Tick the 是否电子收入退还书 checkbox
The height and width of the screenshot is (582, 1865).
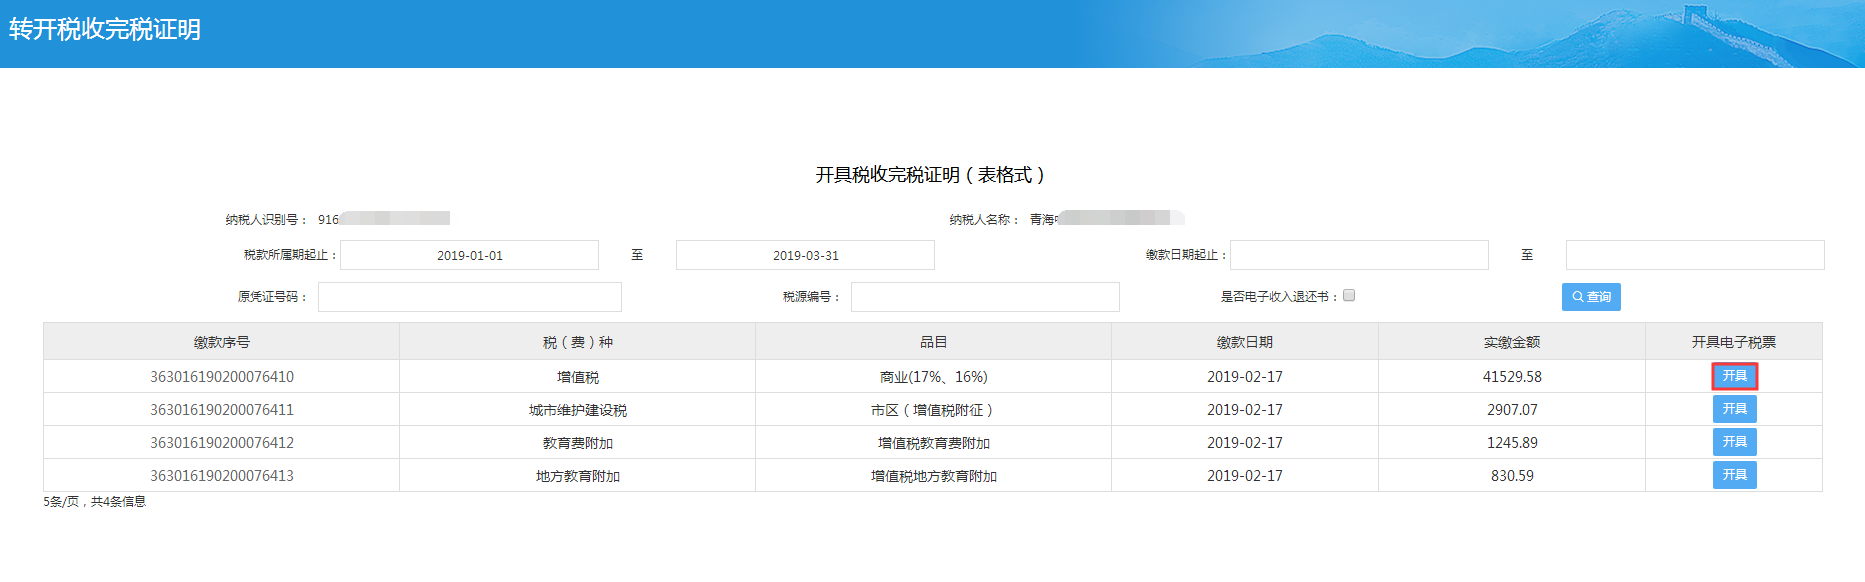(x=1349, y=296)
